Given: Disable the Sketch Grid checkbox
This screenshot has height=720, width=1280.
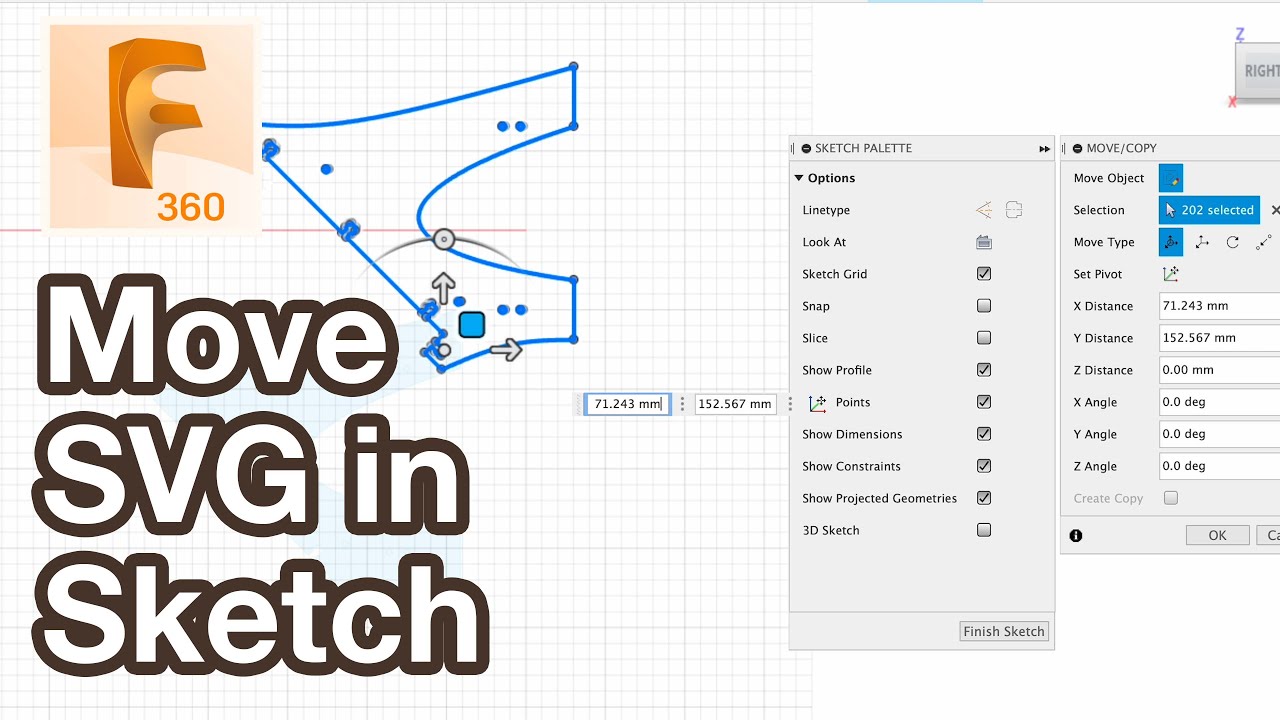Looking at the screenshot, I should click(984, 274).
